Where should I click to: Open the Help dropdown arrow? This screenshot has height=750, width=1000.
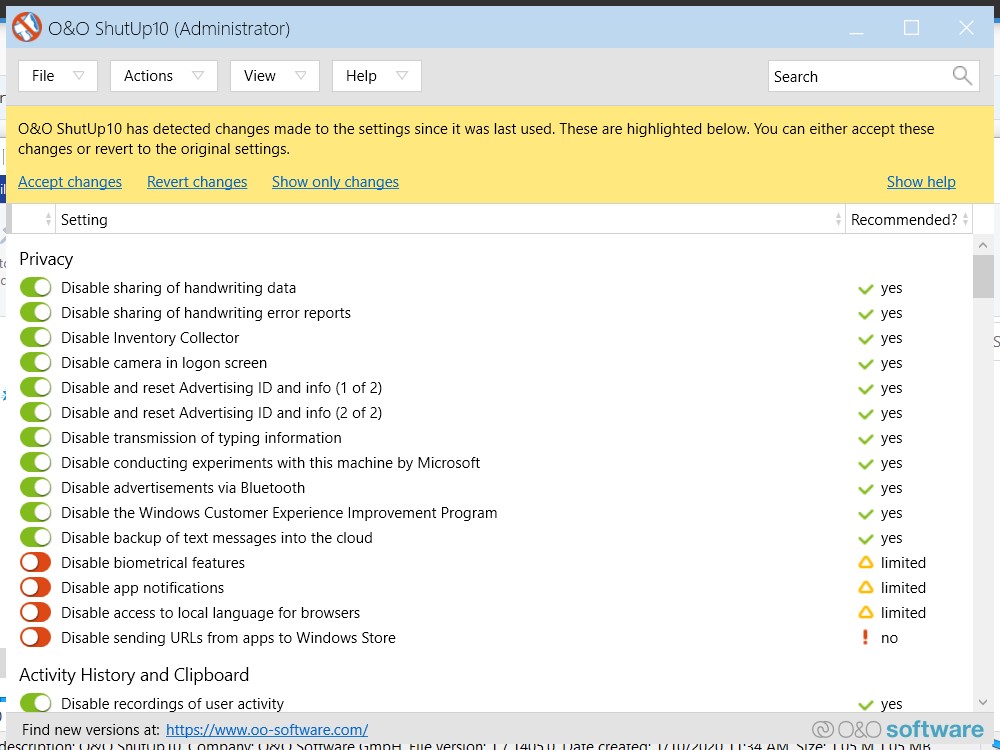click(x=402, y=75)
